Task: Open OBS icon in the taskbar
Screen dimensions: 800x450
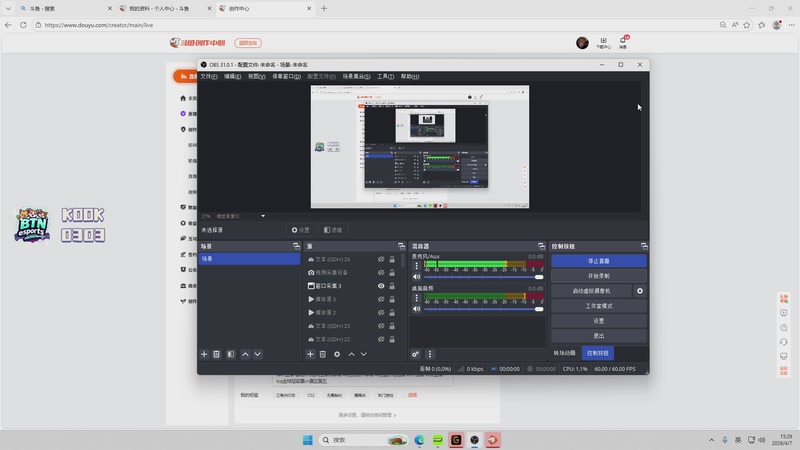Action: coord(474,440)
